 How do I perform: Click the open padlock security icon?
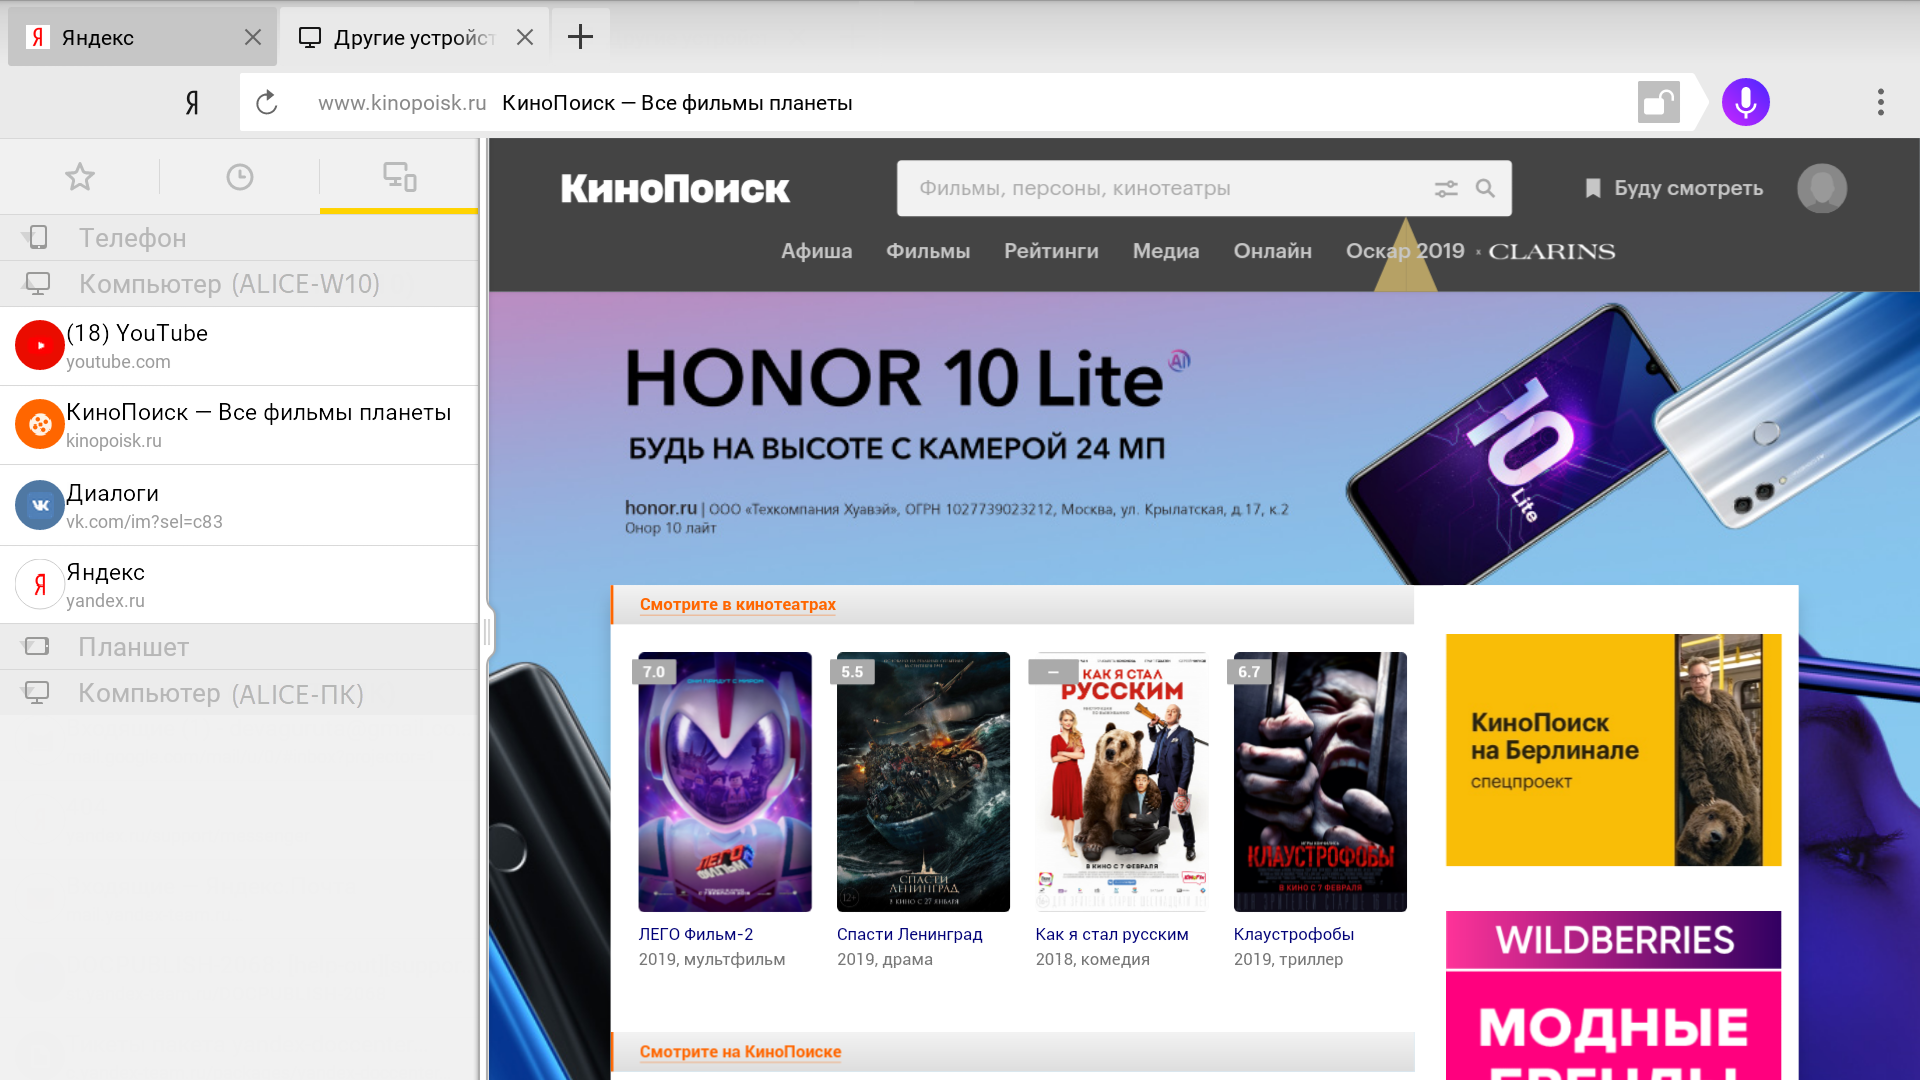(x=1659, y=102)
